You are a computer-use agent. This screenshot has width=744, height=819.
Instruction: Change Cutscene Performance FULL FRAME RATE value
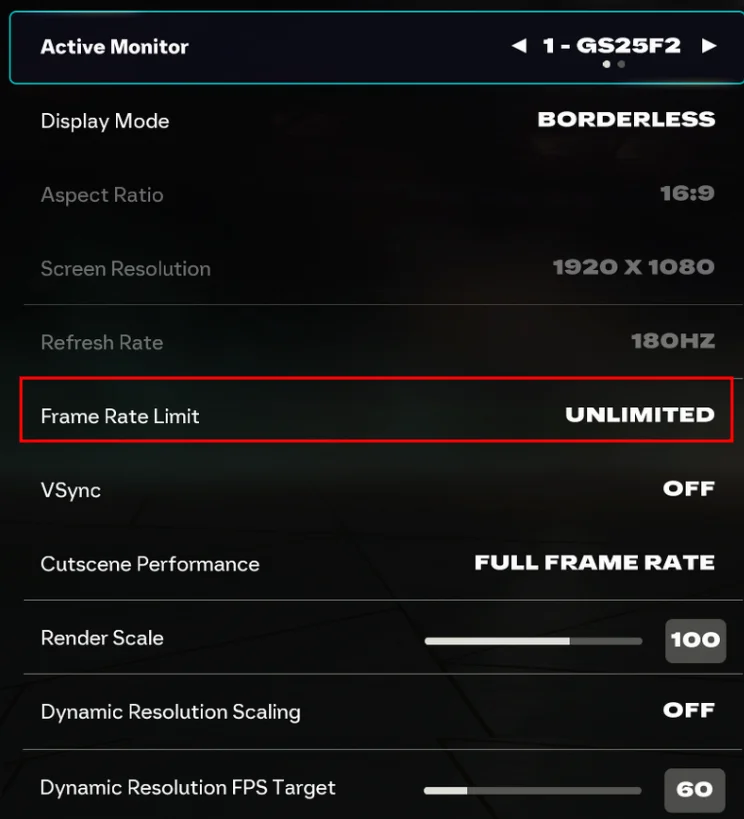tap(594, 563)
